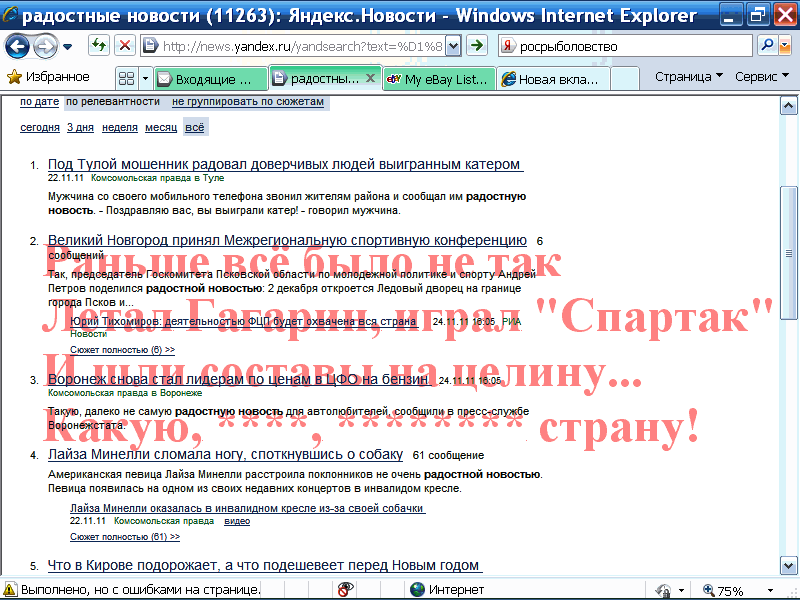Select the всё period filter

point(194,128)
